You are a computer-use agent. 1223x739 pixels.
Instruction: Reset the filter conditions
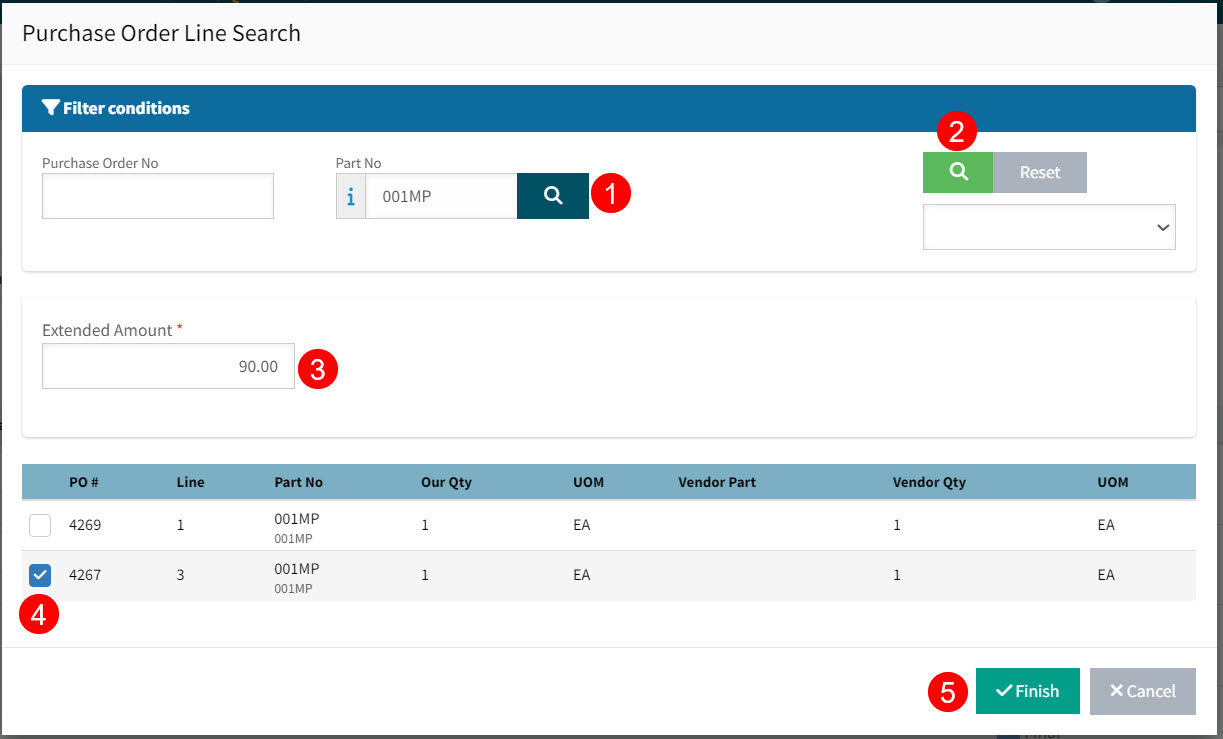pyautogui.click(x=1039, y=172)
